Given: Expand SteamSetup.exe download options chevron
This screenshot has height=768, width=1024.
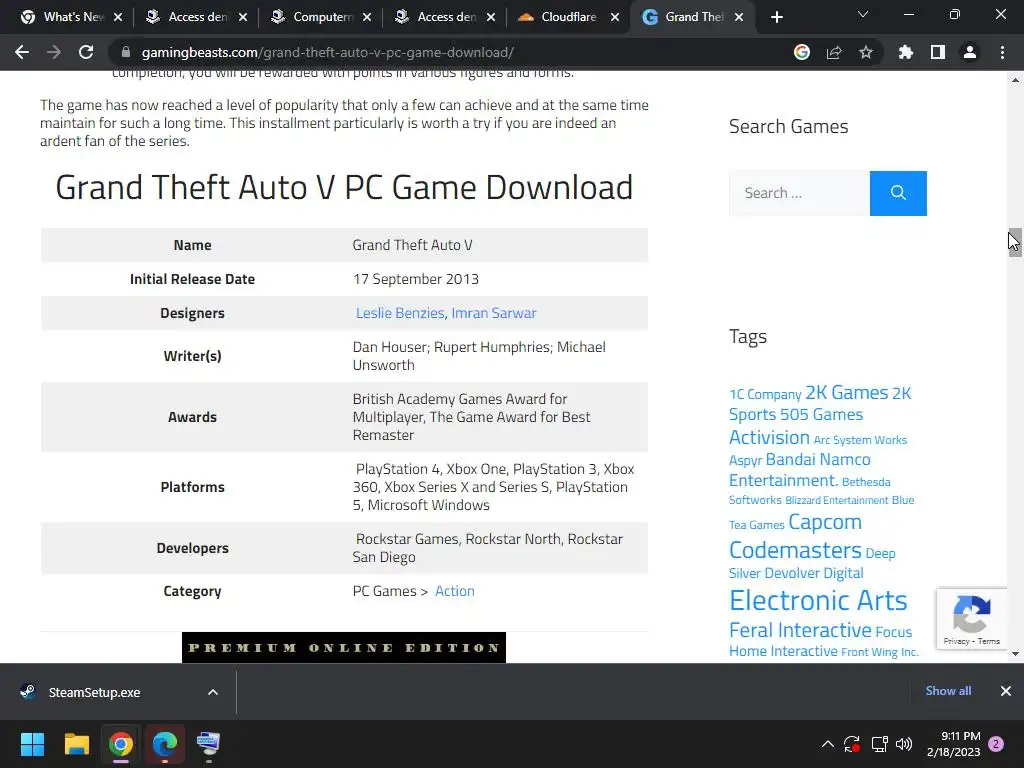Looking at the screenshot, I should (x=213, y=692).
